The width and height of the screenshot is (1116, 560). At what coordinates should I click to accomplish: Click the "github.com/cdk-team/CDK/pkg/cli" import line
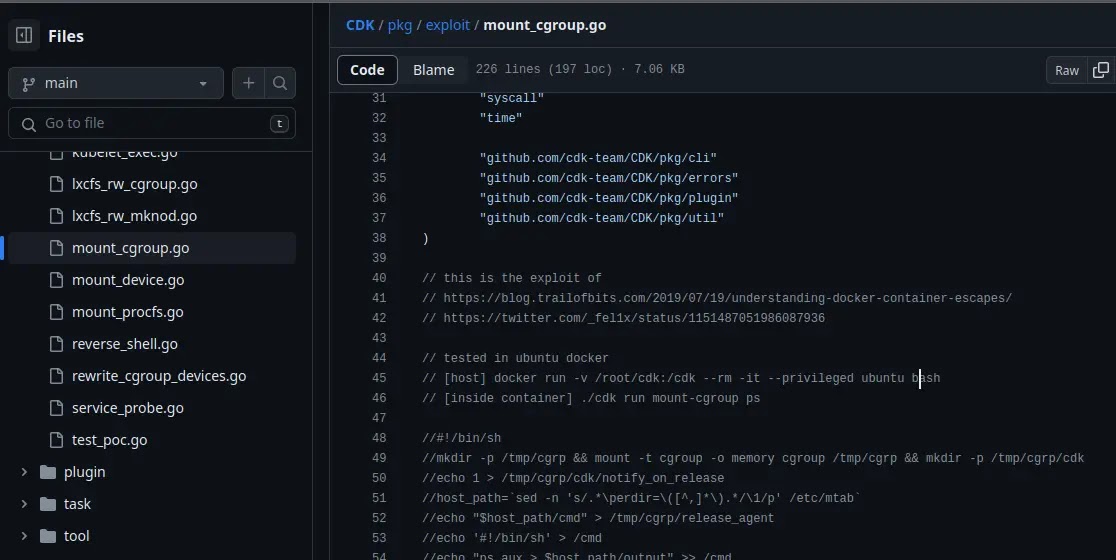click(x=598, y=158)
